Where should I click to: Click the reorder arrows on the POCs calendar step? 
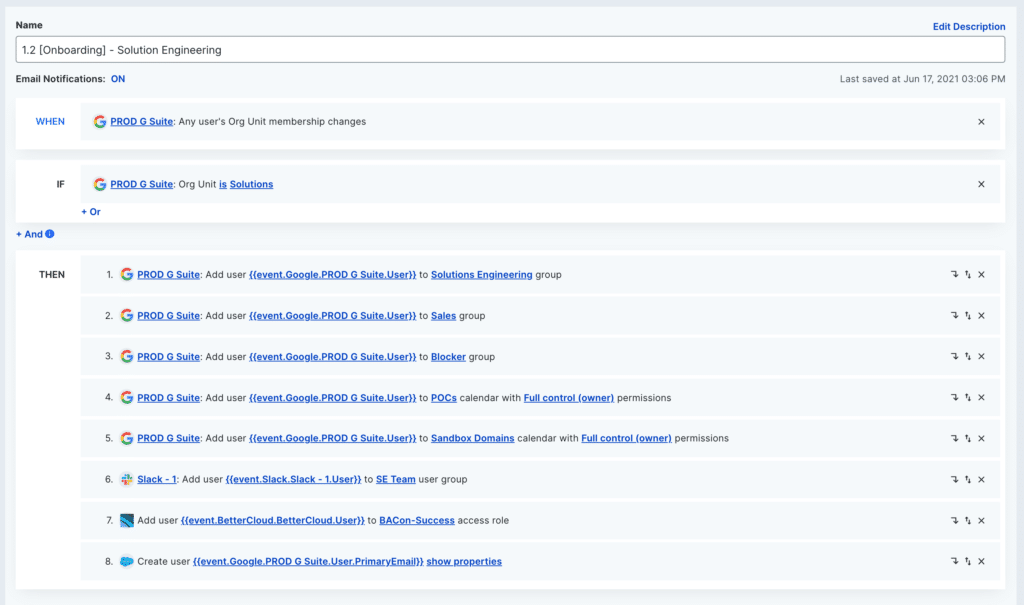pyautogui.click(x=968, y=397)
